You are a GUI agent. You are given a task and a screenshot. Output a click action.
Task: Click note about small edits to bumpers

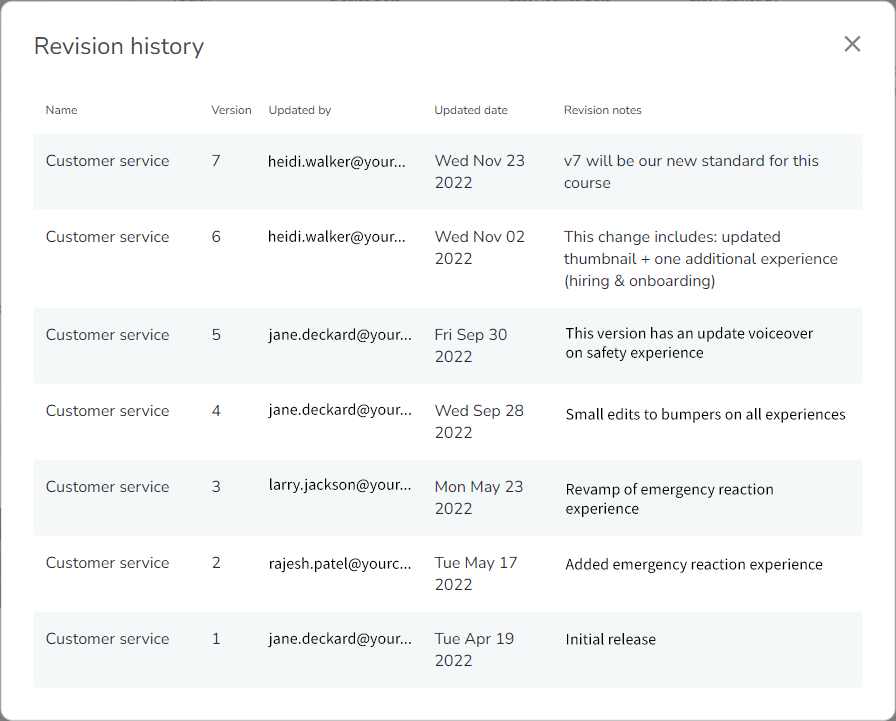(705, 415)
